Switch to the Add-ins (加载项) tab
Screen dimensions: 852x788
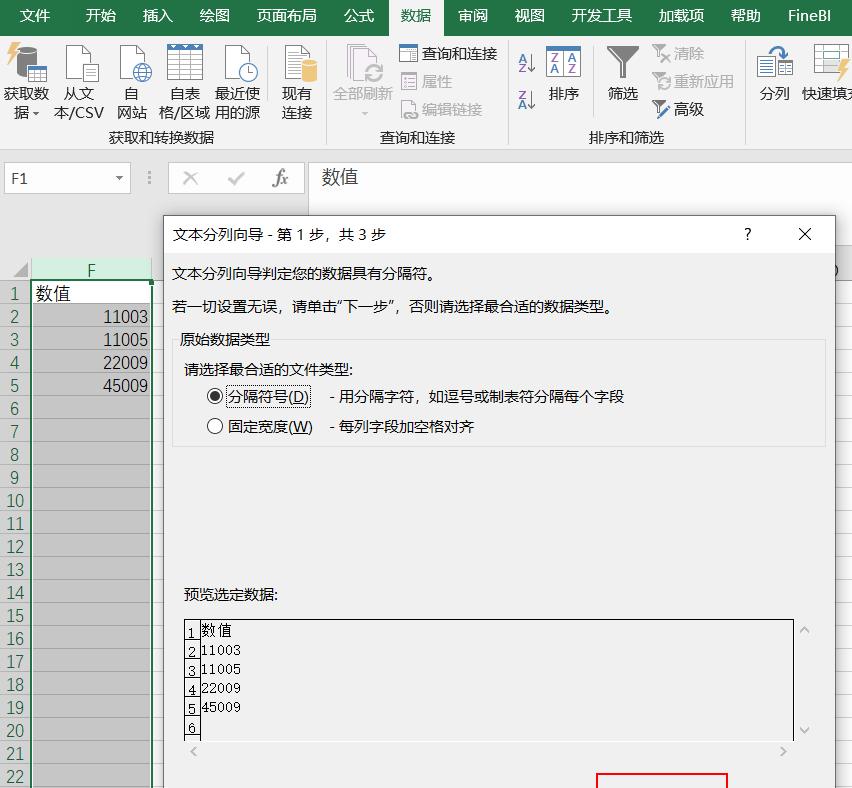click(681, 16)
